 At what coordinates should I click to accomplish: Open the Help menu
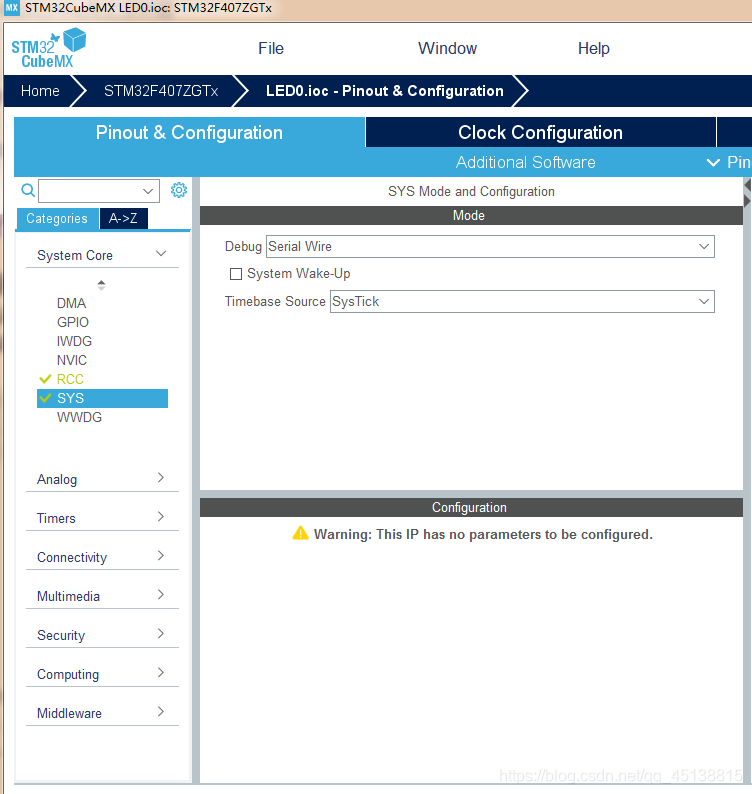[593, 49]
